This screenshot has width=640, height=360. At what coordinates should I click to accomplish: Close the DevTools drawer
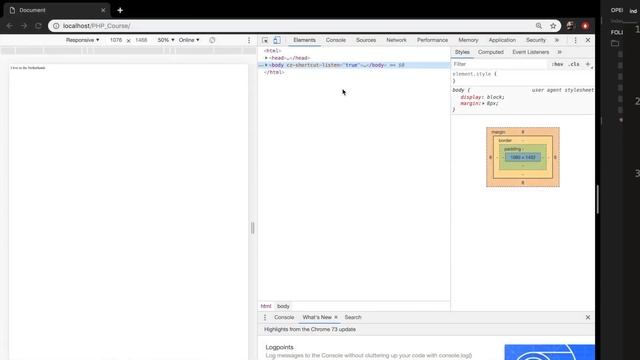coord(588,317)
